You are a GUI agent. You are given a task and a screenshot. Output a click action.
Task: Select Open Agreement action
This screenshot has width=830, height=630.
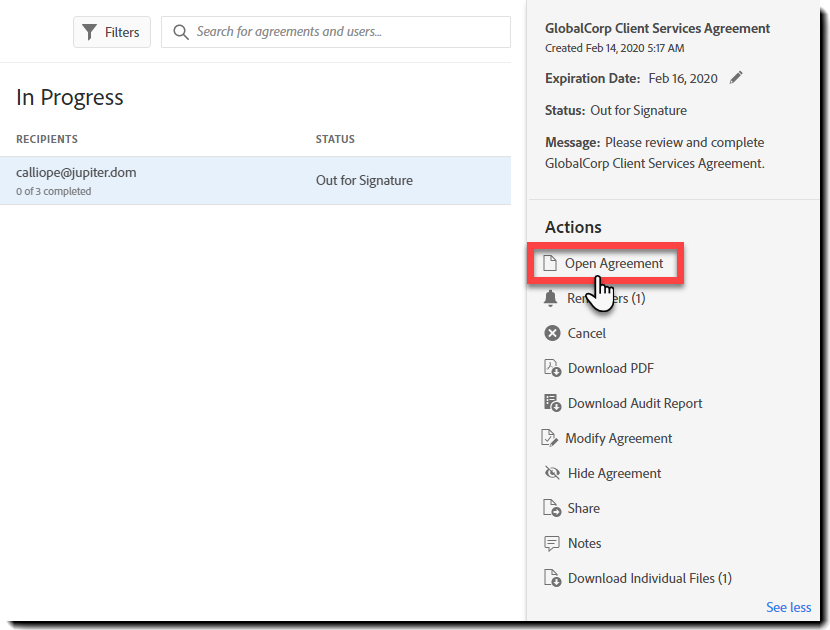(x=613, y=264)
